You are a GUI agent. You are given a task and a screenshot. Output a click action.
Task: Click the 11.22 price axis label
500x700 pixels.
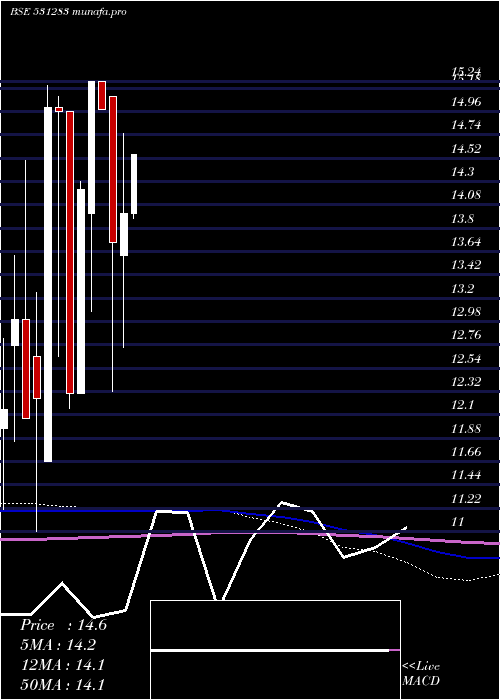click(466, 499)
